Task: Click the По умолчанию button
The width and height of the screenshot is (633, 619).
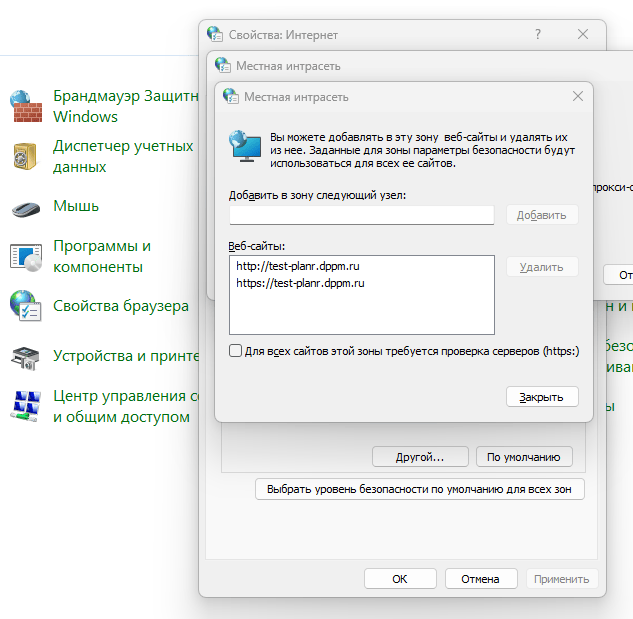Action: (524, 457)
